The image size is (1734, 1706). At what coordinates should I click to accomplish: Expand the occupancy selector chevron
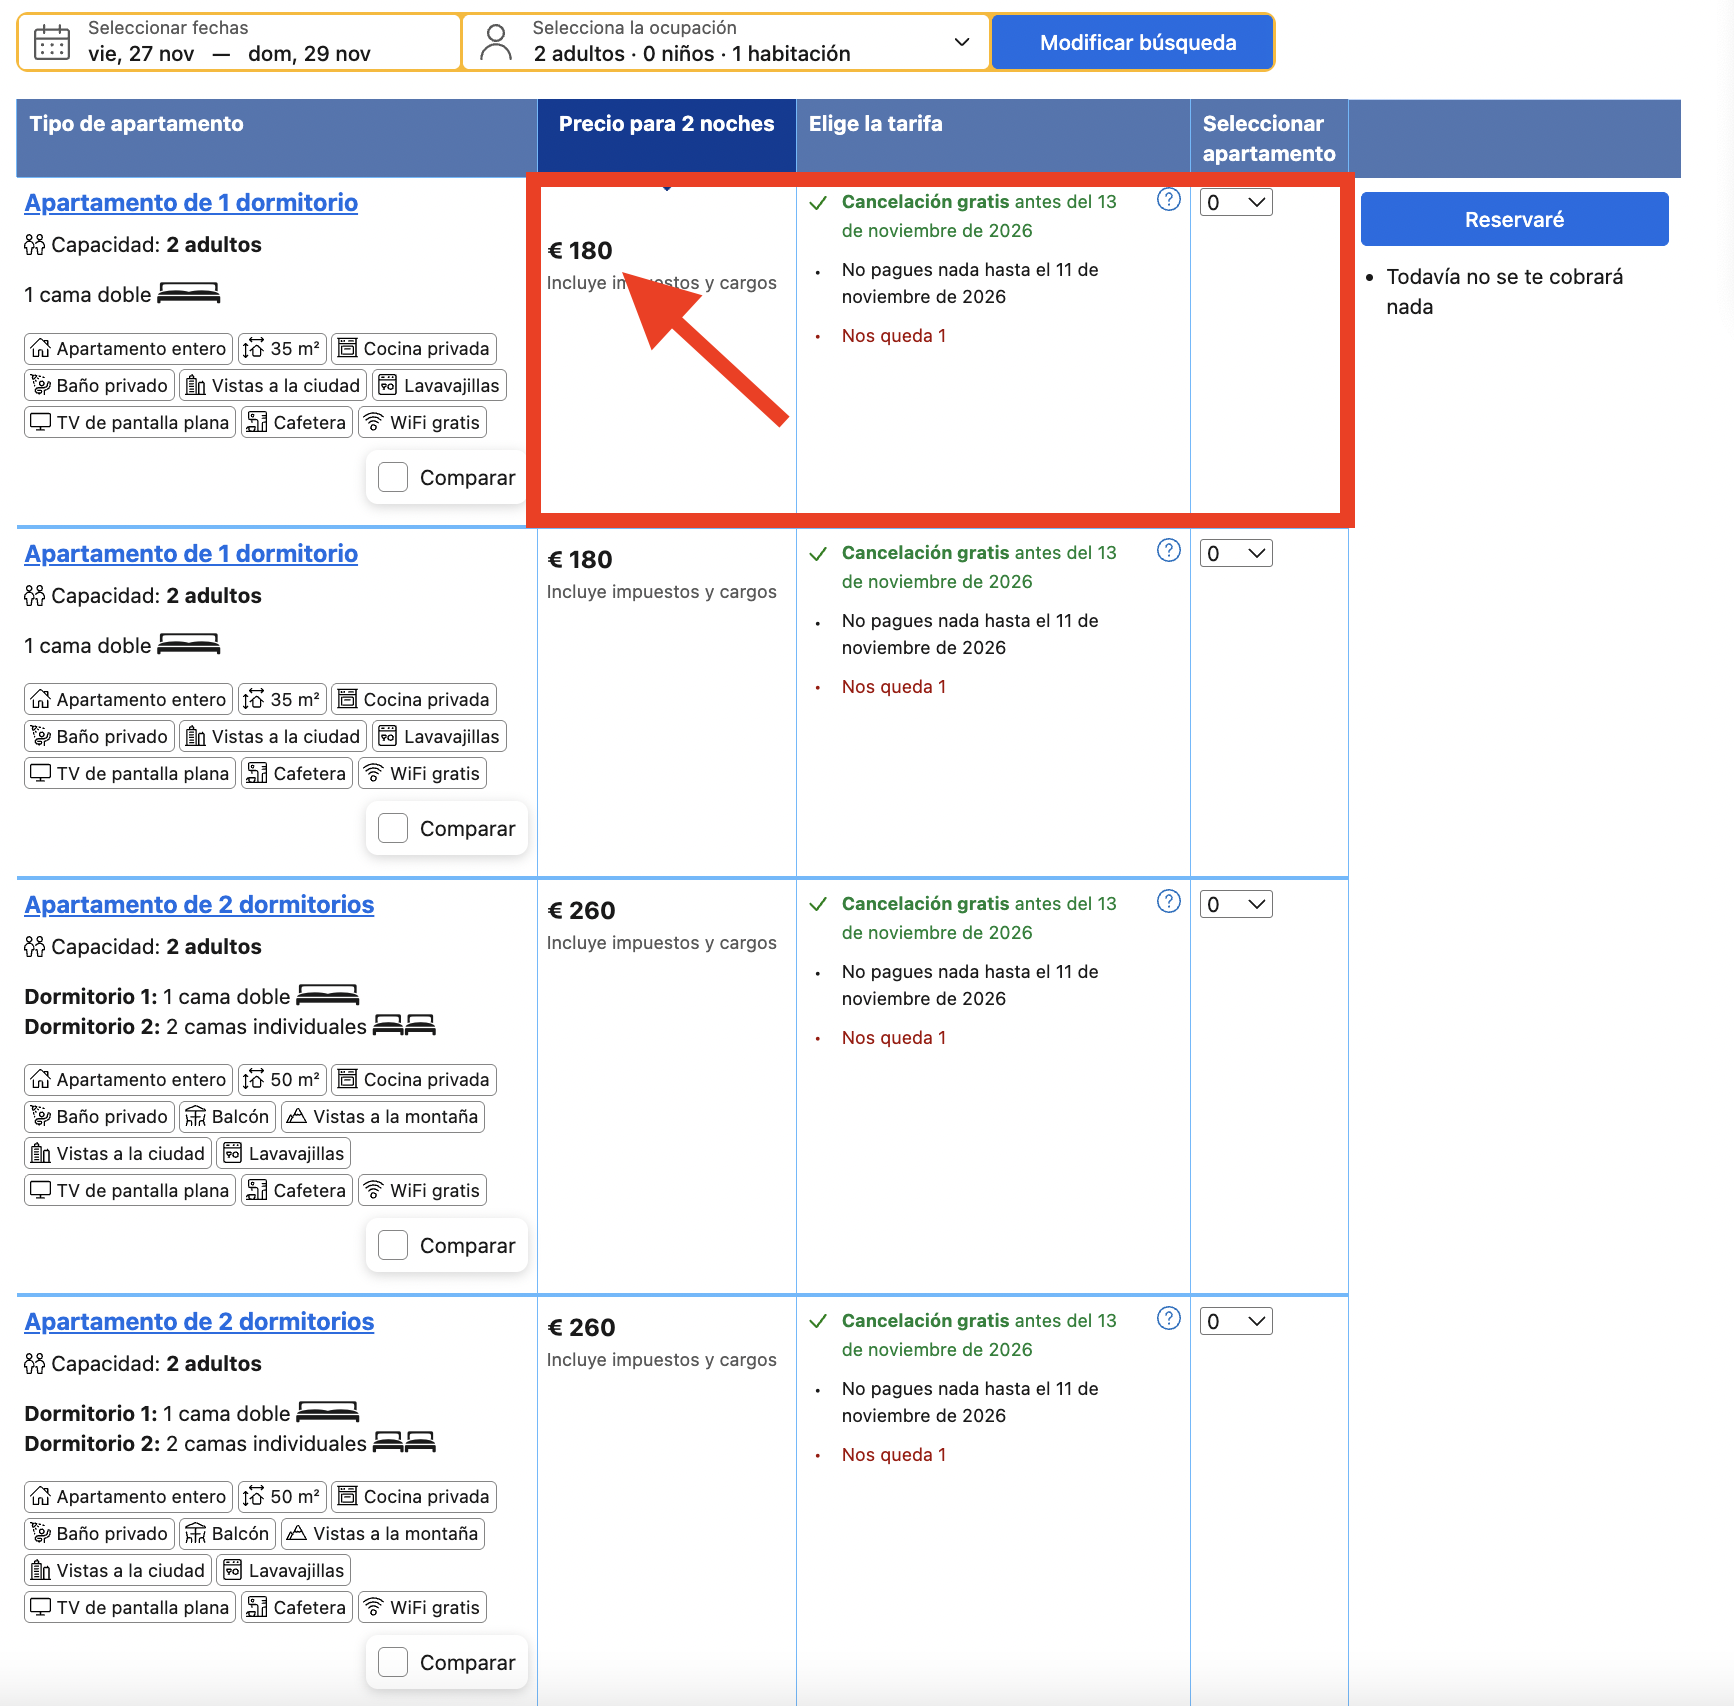tap(962, 42)
